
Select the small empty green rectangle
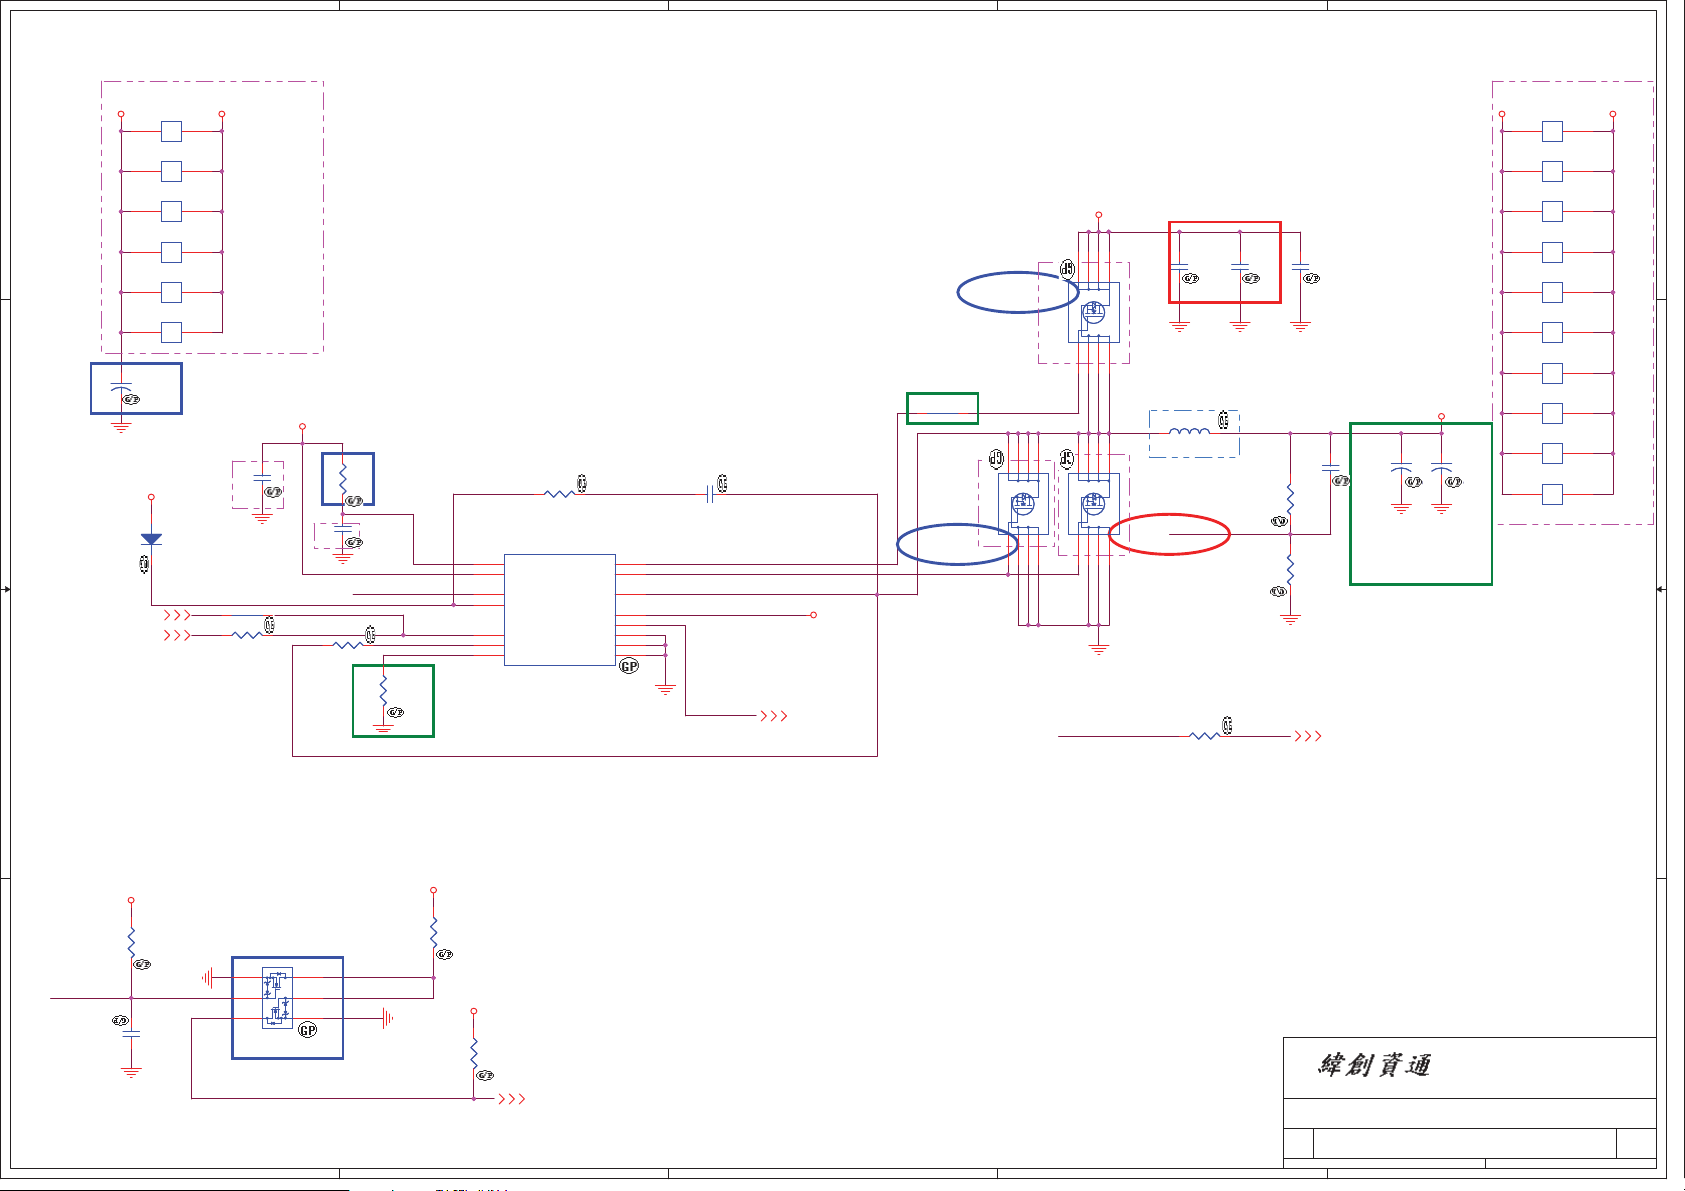coord(942,408)
